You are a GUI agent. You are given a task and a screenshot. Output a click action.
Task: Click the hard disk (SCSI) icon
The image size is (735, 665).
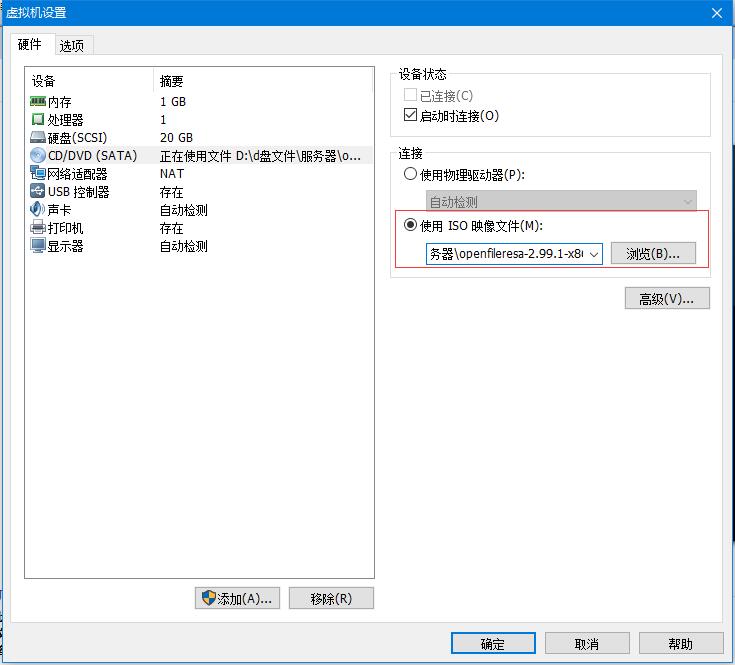[x=38, y=137]
